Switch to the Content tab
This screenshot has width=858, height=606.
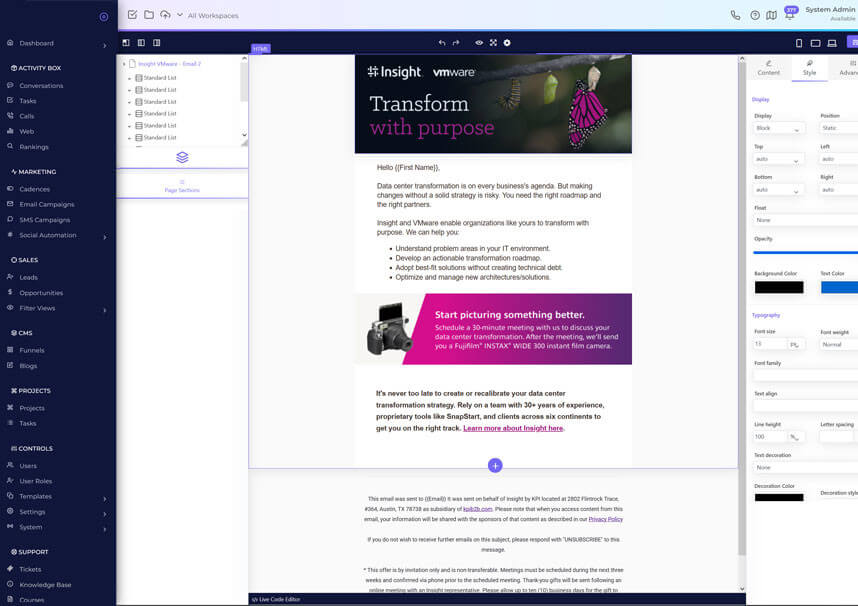(768, 68)
